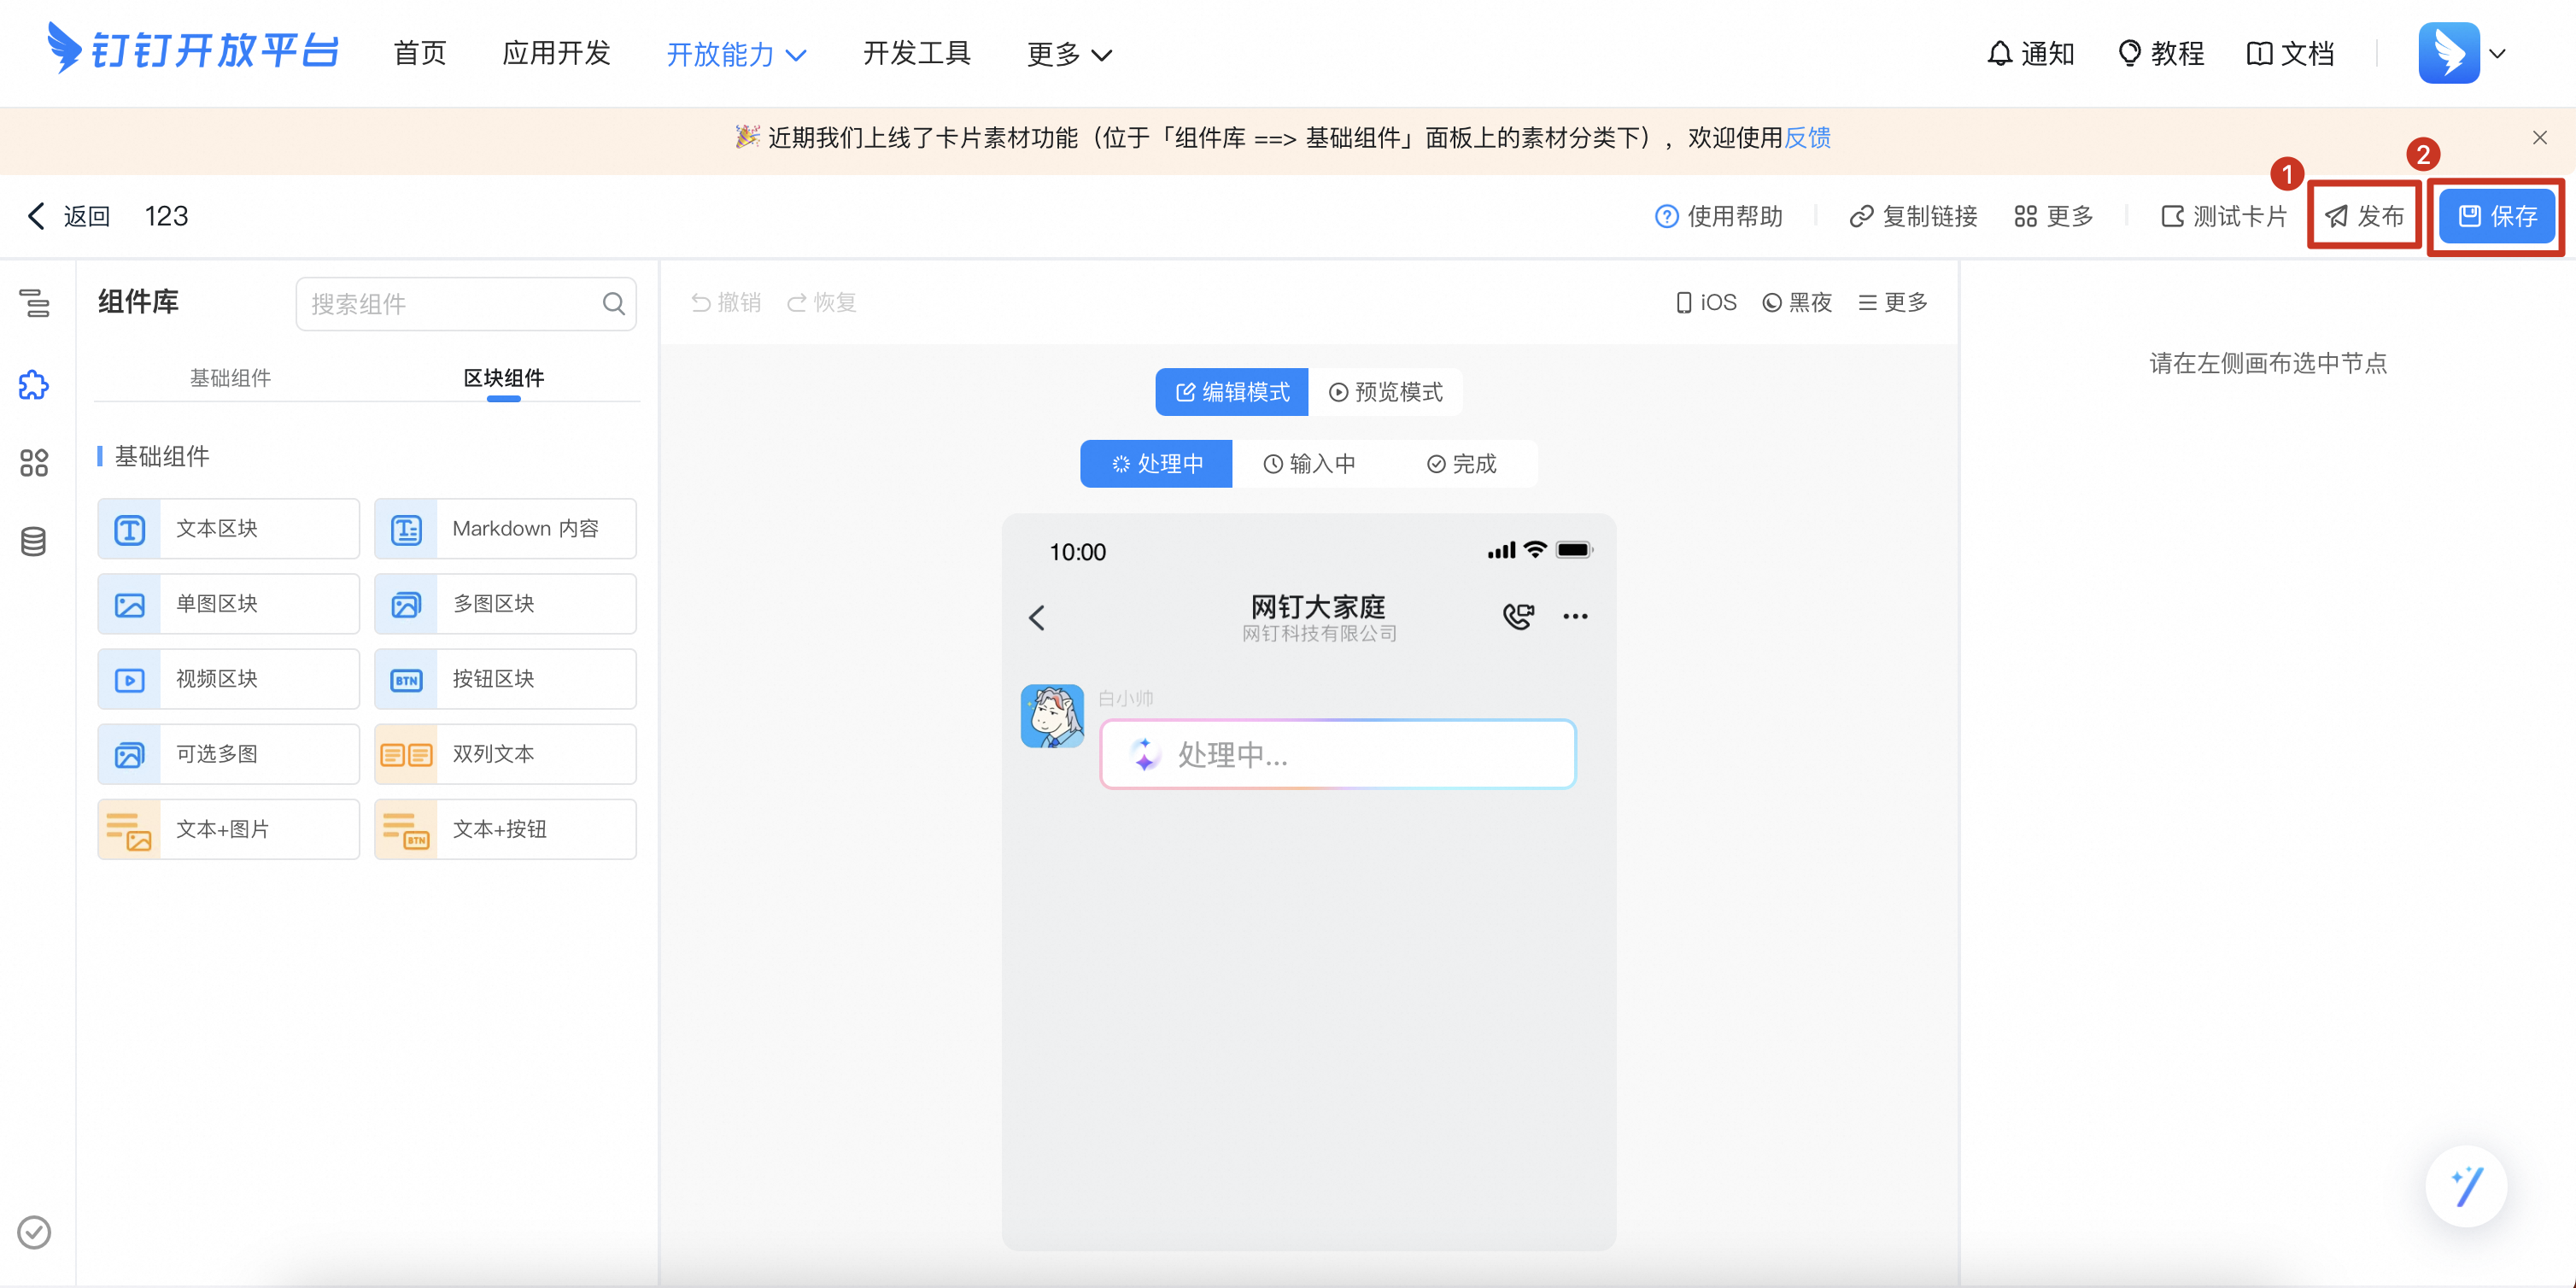Open the toolbar 更多 grid menu
2576x1288 pixels.
coord(2053,216)
